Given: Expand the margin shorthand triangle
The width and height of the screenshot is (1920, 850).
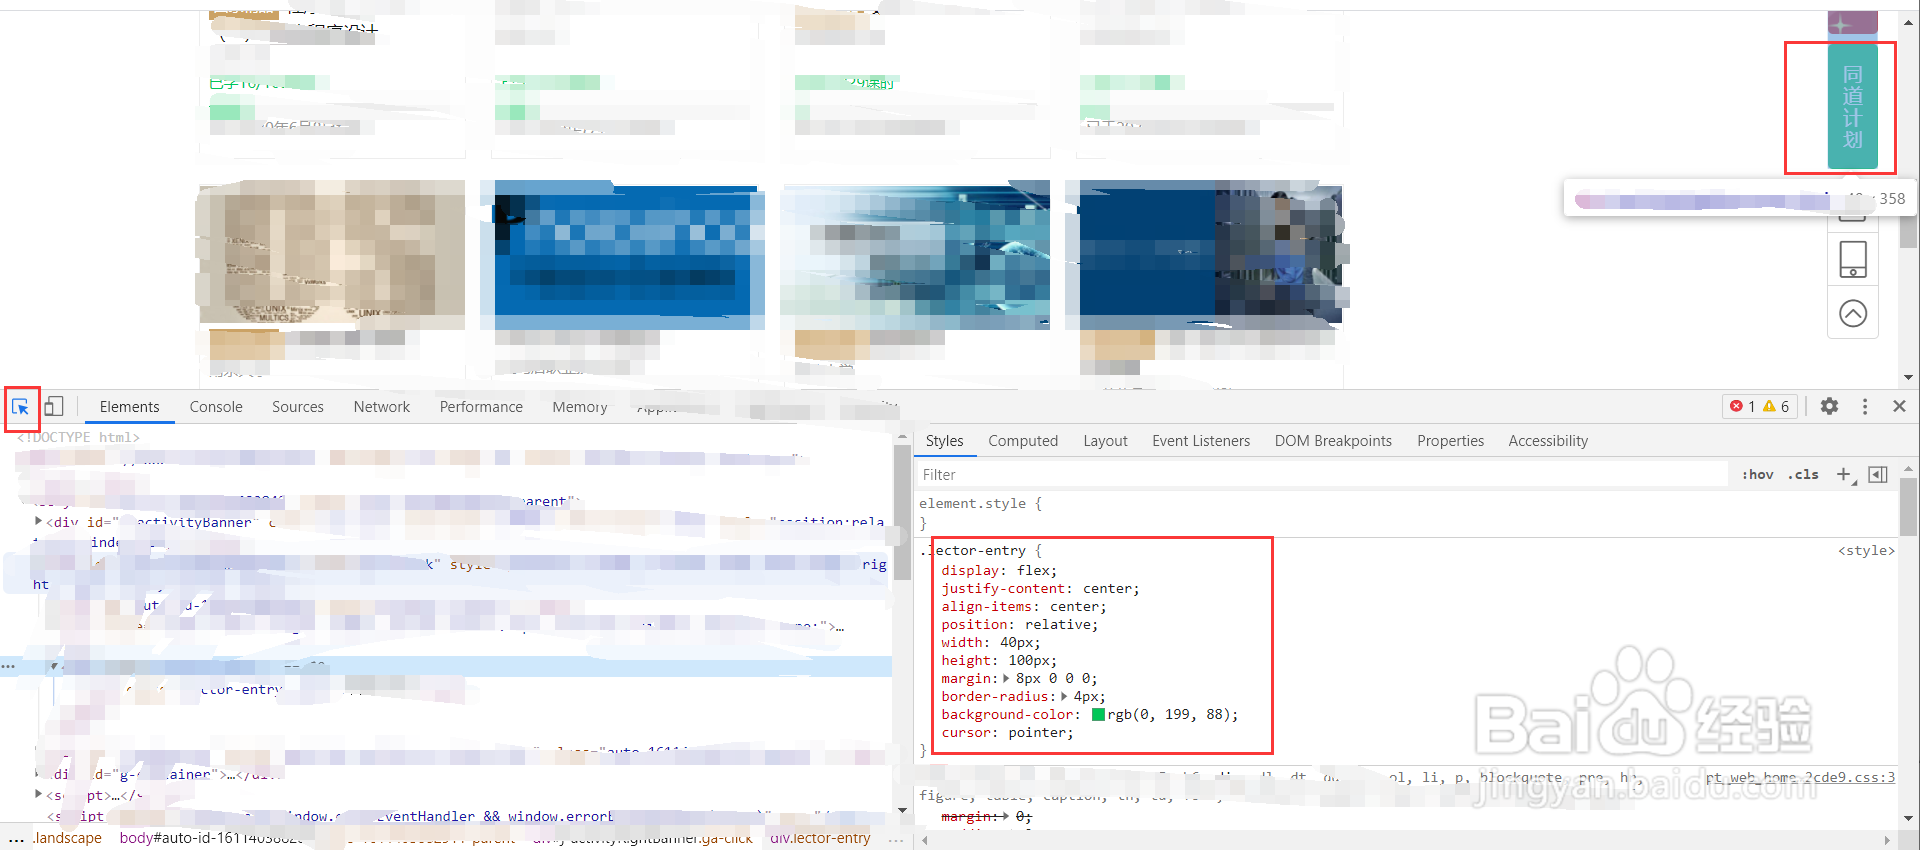Looking at the screenshot, I should tap(1006, 678).
